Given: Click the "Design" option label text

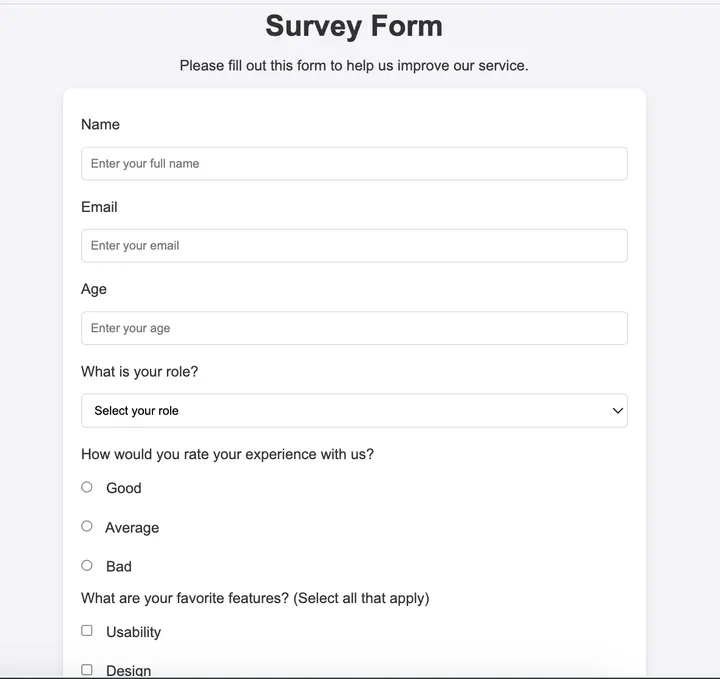Looking at the screenshot, I should pyautogui.click(x=129, y=670).
